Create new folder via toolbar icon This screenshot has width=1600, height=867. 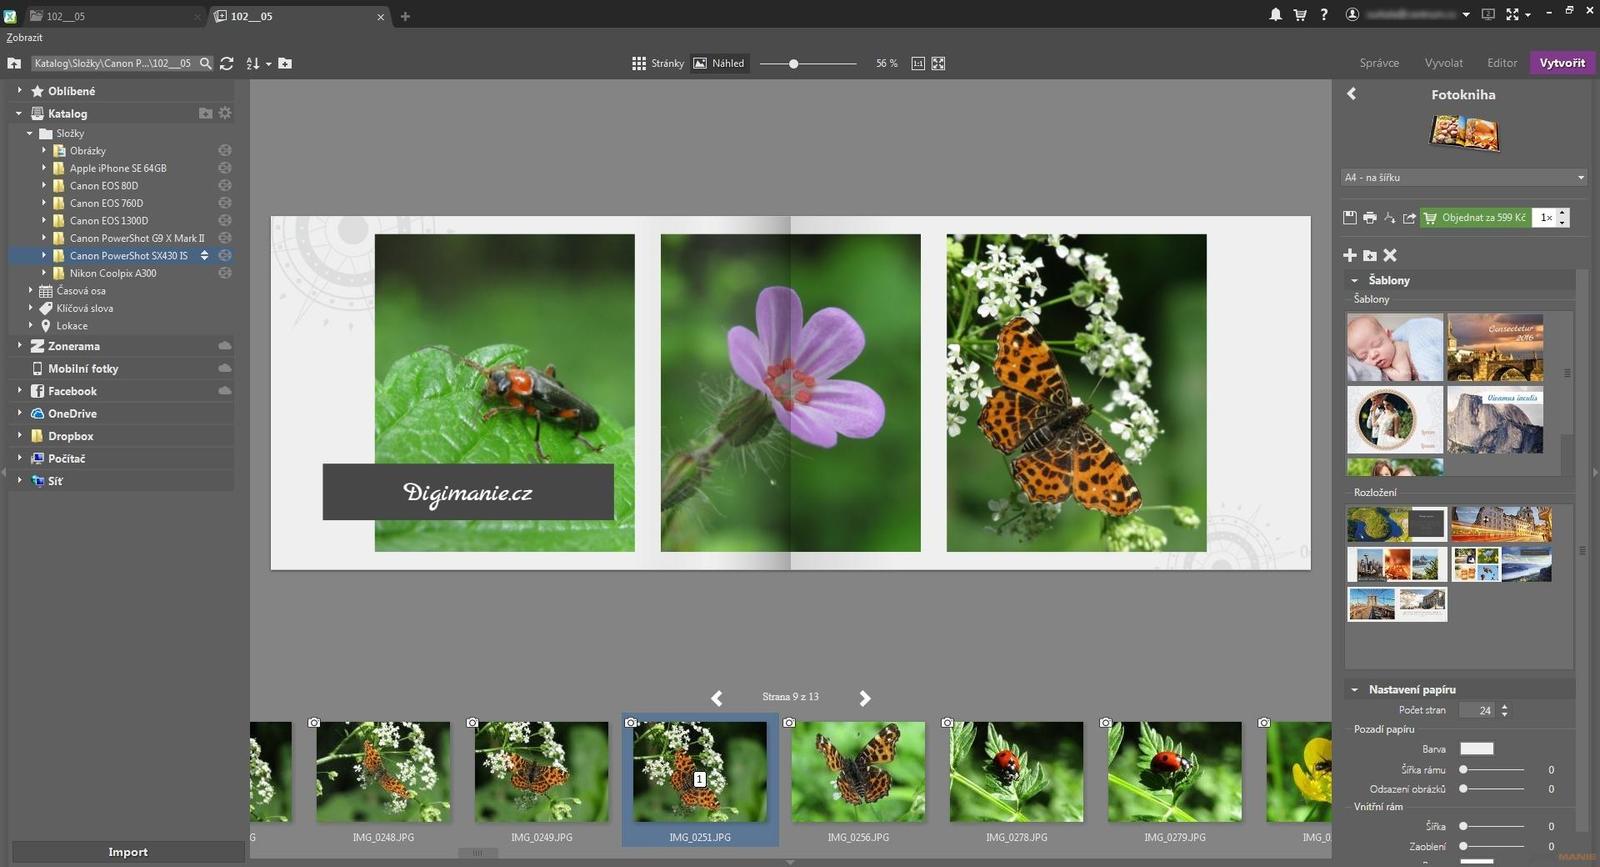tap(285, 63)
